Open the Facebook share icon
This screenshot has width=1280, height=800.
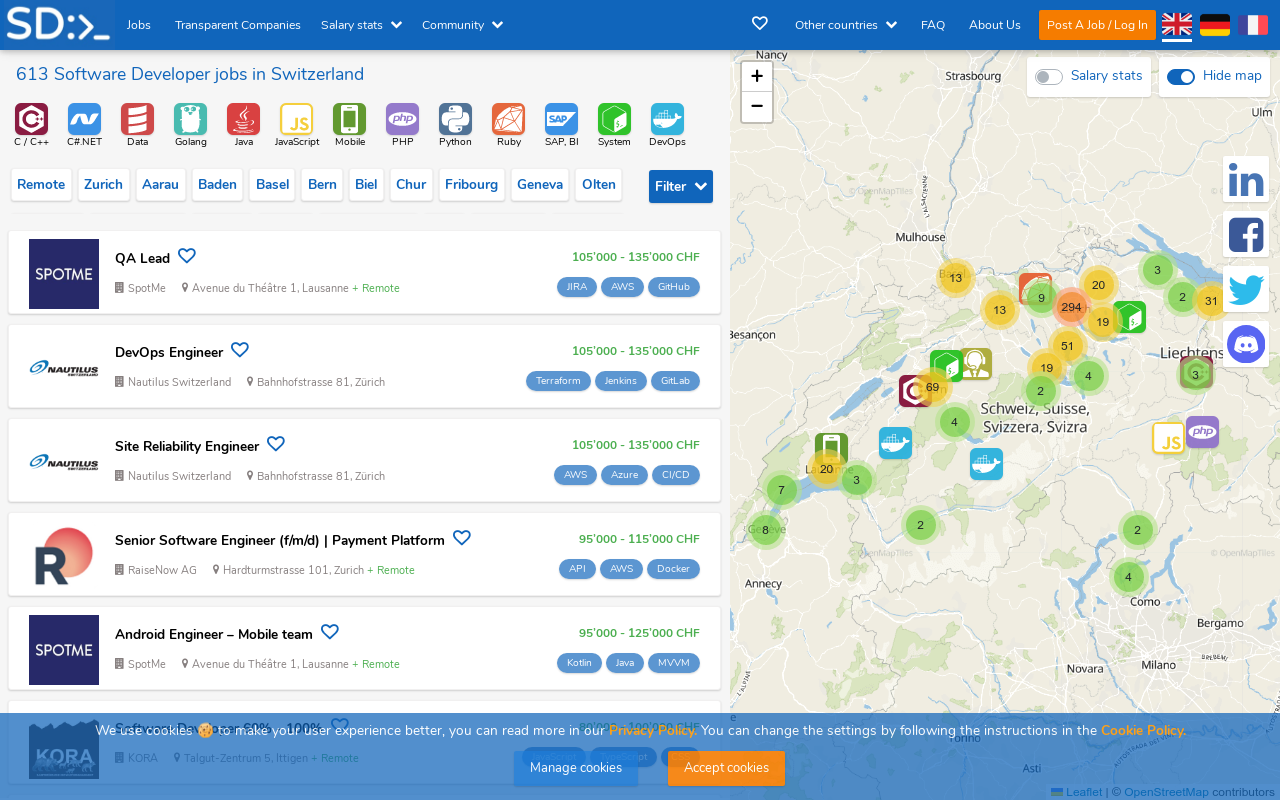[1246, 234]
